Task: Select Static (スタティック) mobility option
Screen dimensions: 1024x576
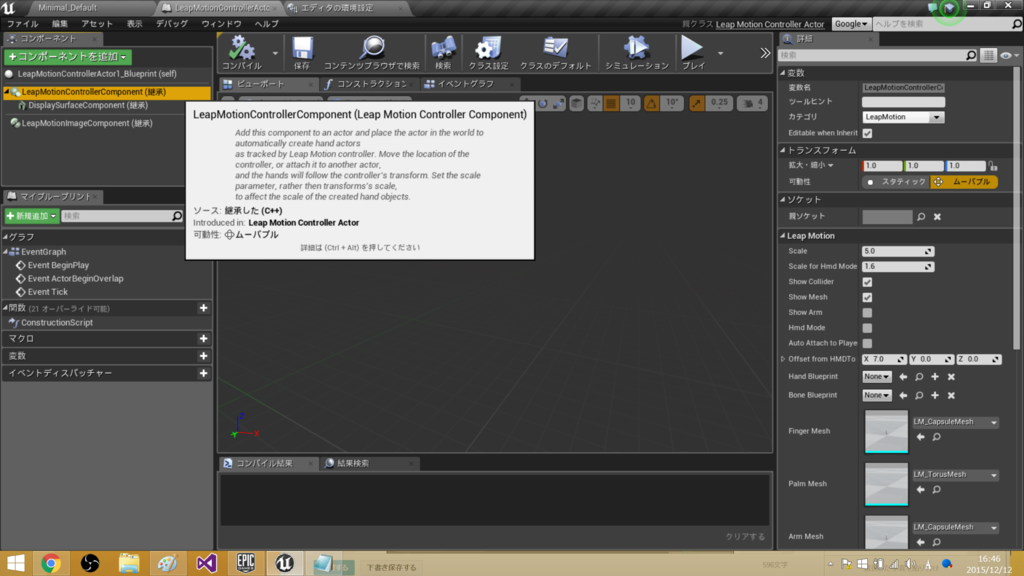Action: (x=896, y=182)
